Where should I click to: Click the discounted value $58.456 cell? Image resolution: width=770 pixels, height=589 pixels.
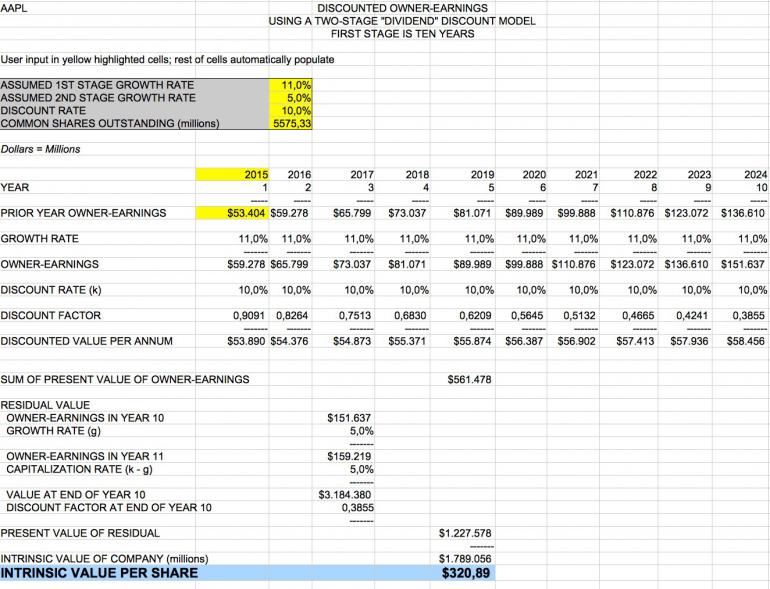pyautogui.click(x=745, y=341)
